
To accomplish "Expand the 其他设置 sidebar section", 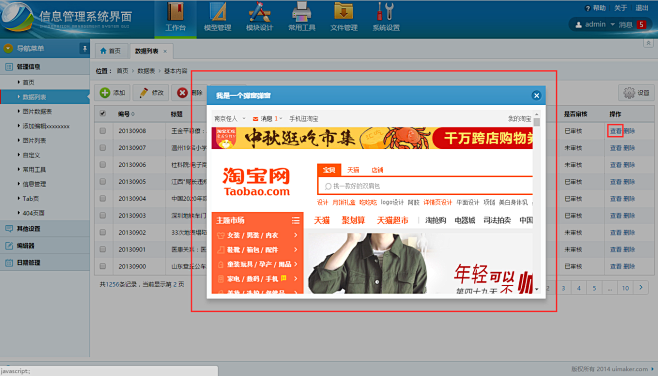I will (45, 229).
